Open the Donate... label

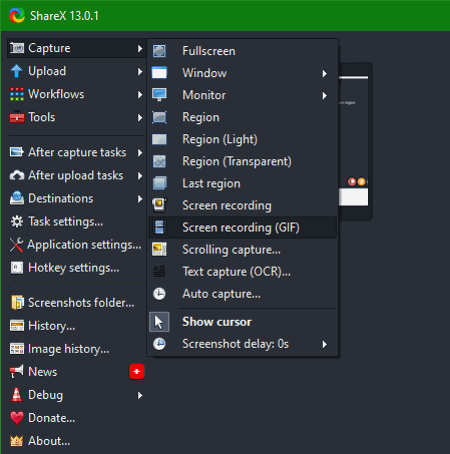point(52,418)
